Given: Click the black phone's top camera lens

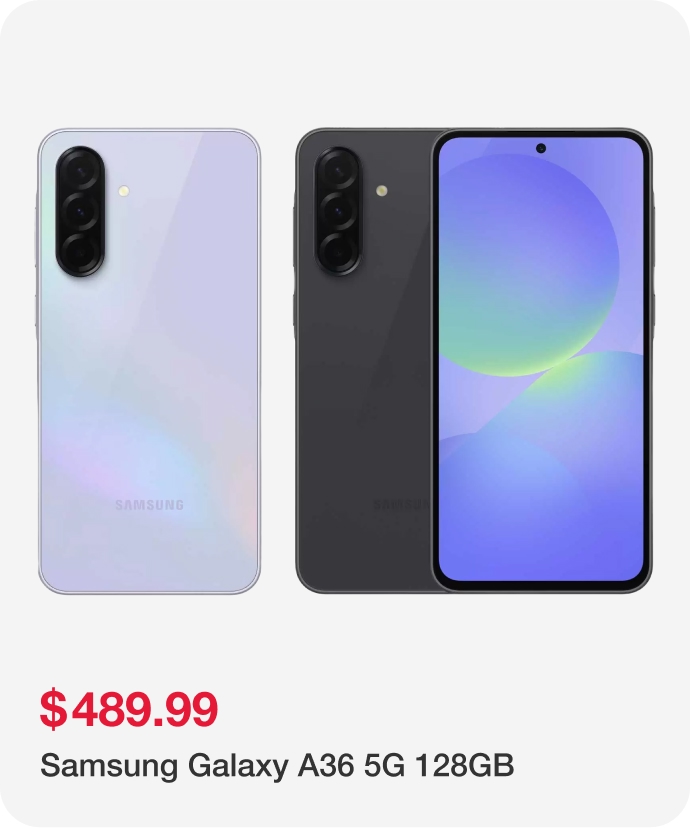Looking at the screenshot, I should coord(338,171).
